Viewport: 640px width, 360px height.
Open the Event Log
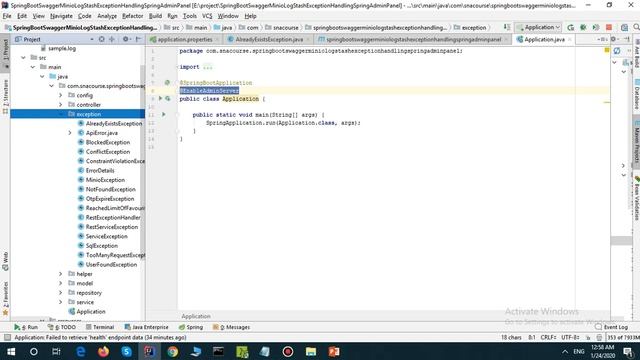tap(611, 327)
